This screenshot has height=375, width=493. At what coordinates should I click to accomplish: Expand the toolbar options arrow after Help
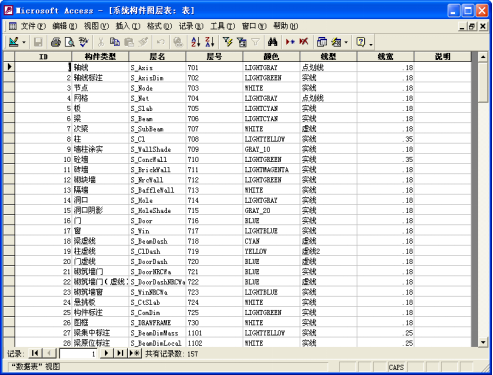click(x=371, y=43)
